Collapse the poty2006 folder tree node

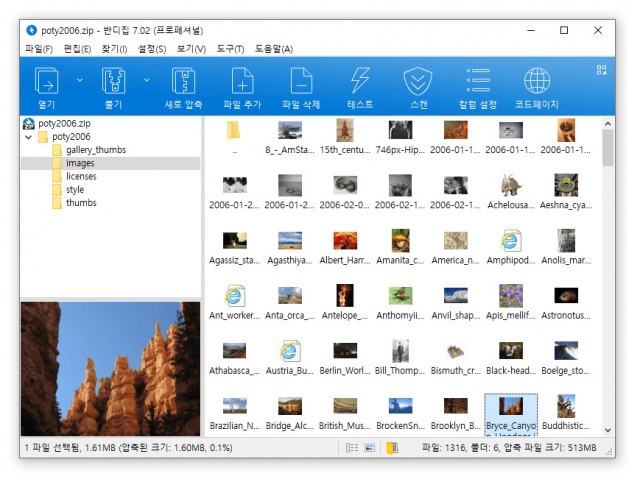(28, 137)
